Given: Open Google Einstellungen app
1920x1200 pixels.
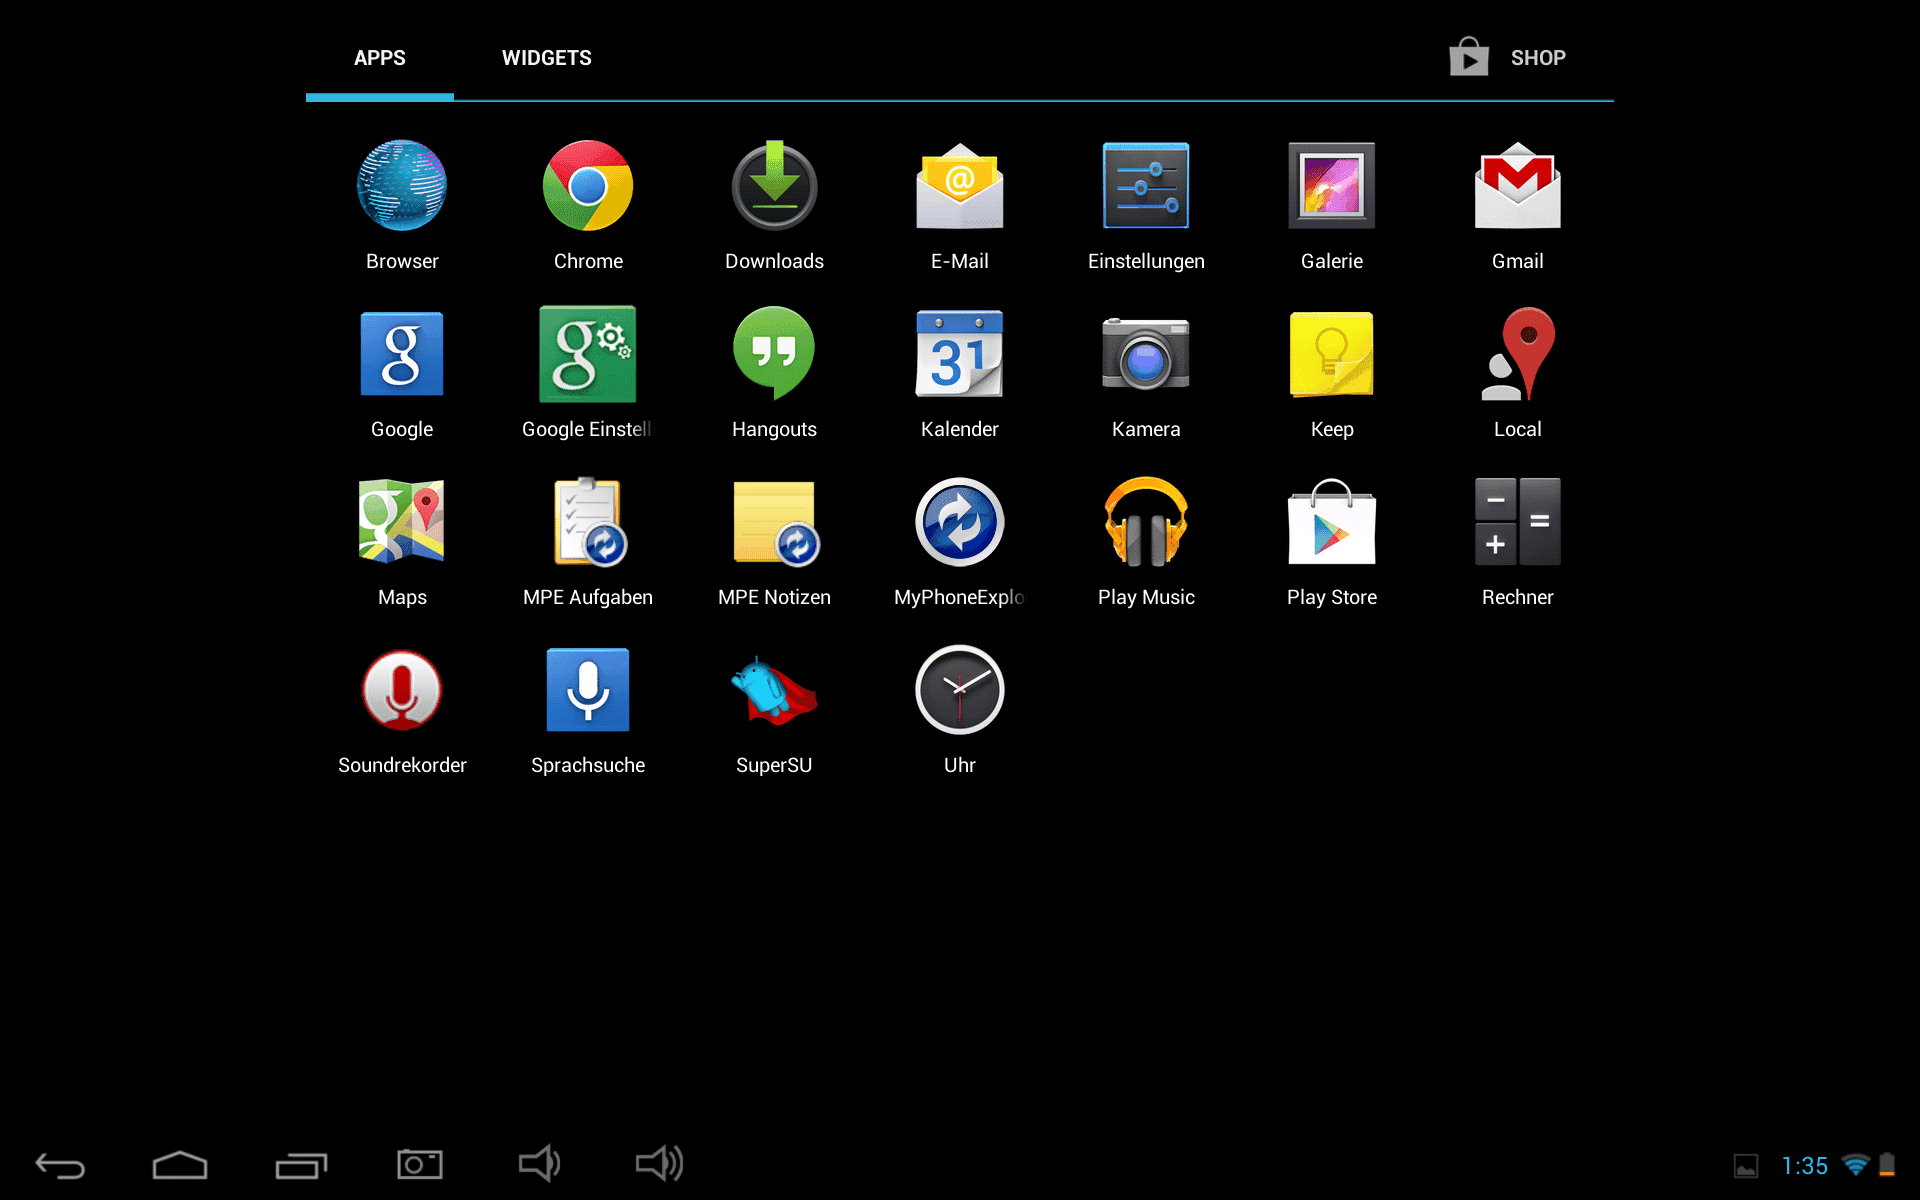Looking at the screenshot, I should tap(588, 355).
